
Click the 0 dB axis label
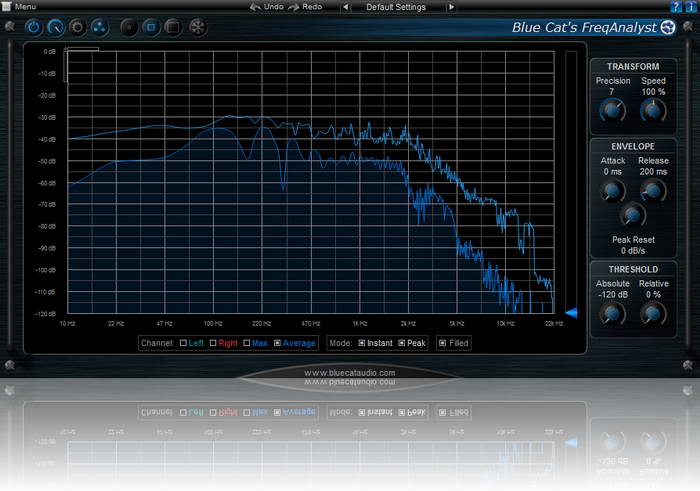[50, 52]
